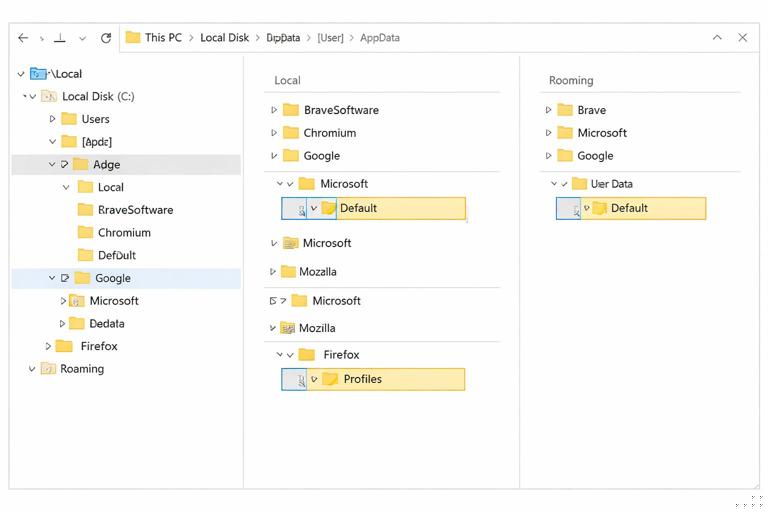Select Local folder under Adge
The height and width of the screenshot is (512, 768).
click(x=111, y=187)
